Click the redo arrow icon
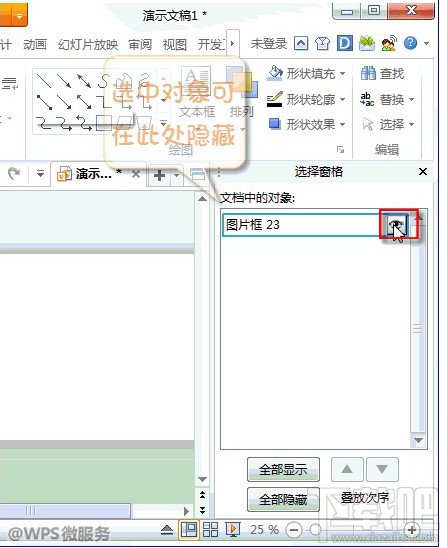Screen dimensions: 447x548 (14, 173)
